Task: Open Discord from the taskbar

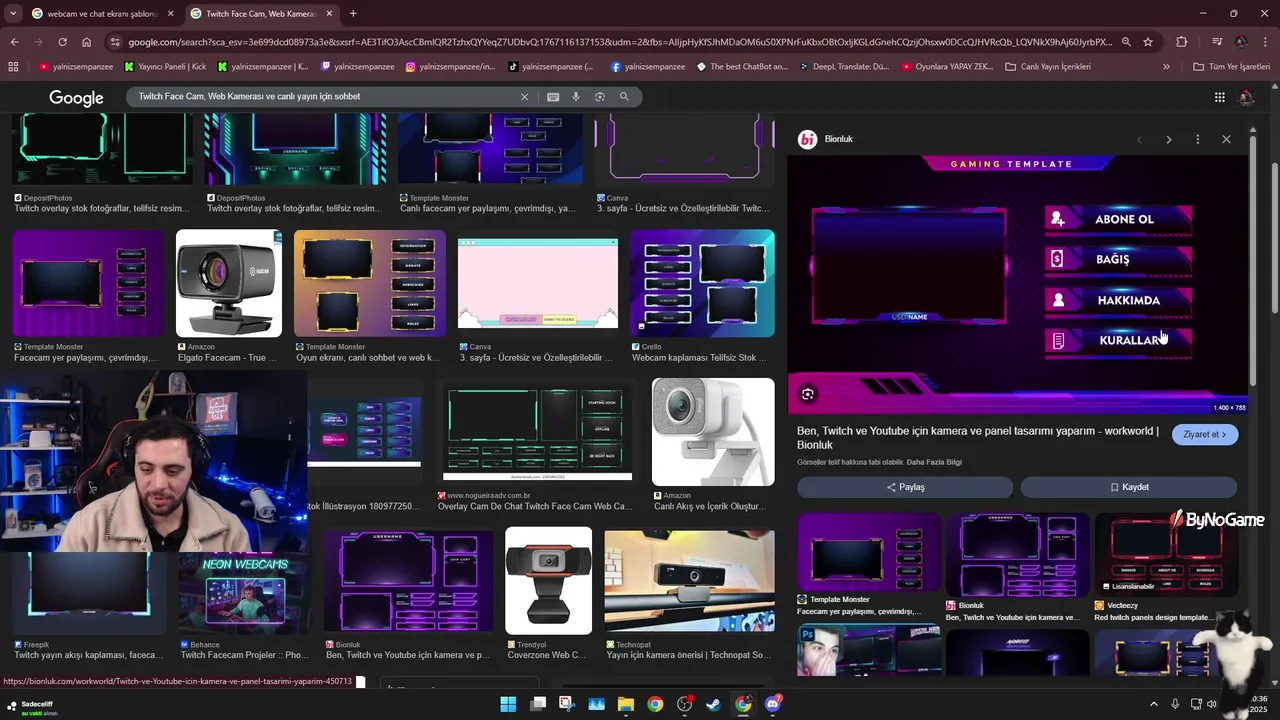Action: click(x=772, y=704)
